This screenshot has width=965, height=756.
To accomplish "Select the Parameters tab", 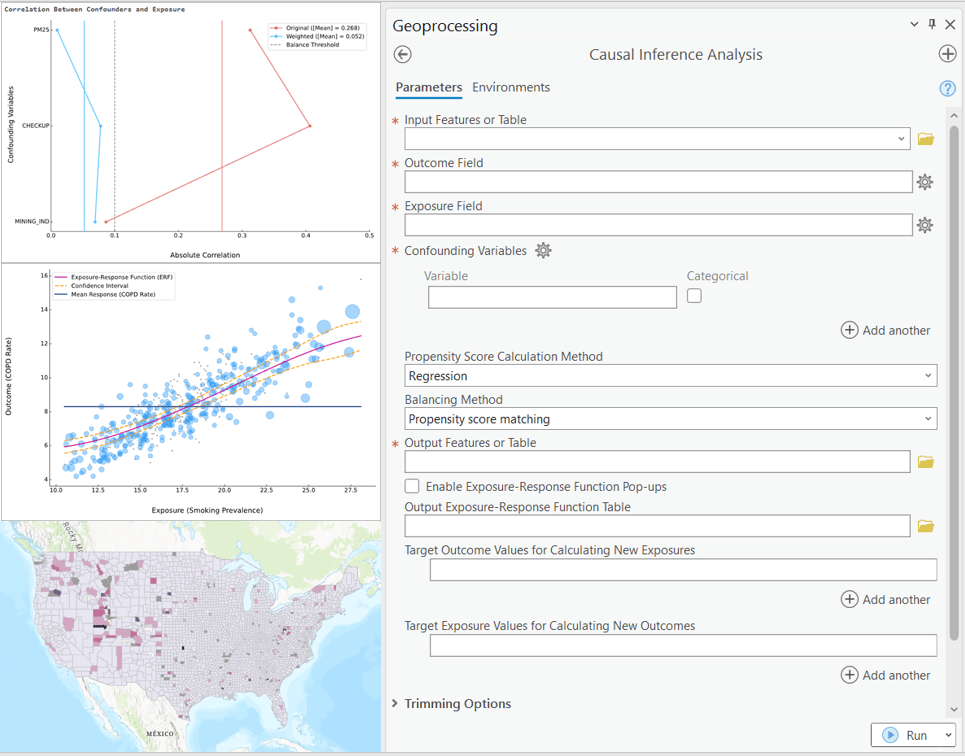I will [x=428, y=87].
